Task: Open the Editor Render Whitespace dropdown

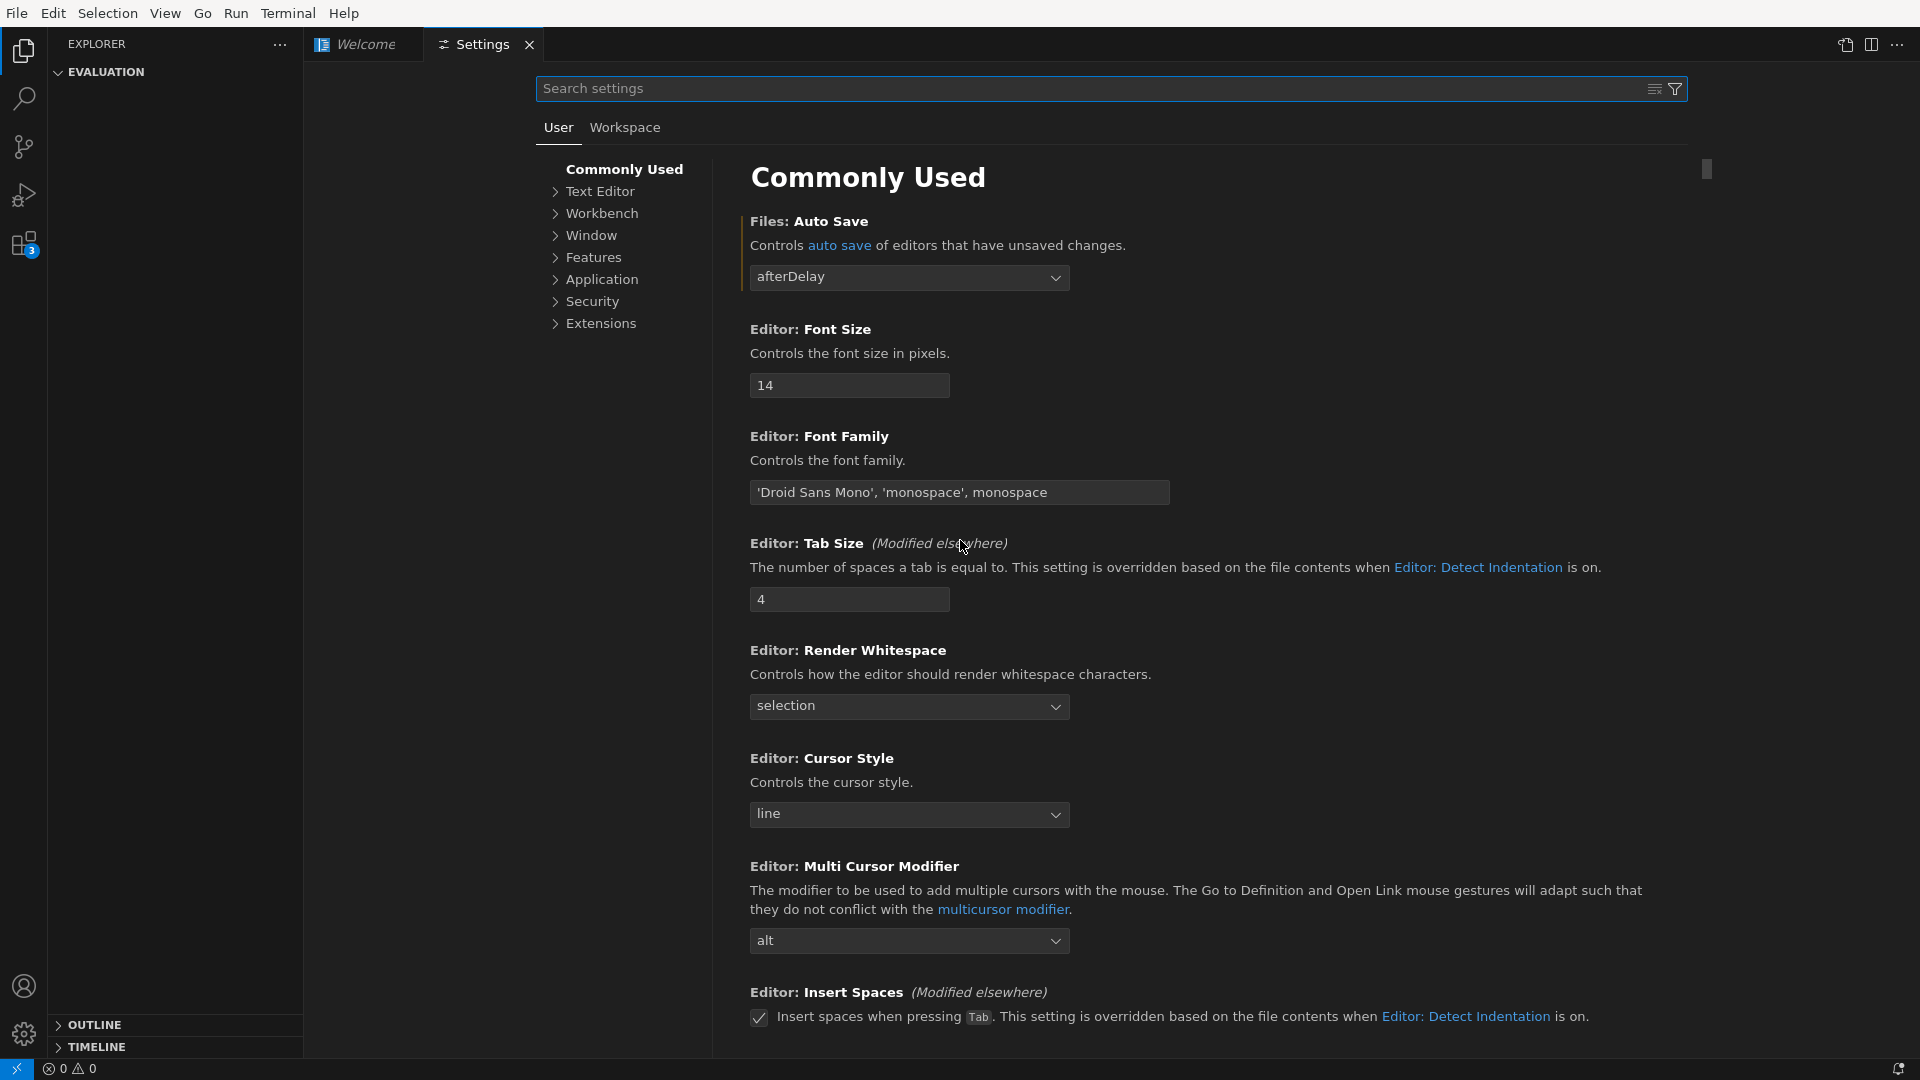Action: click(910, 705)
